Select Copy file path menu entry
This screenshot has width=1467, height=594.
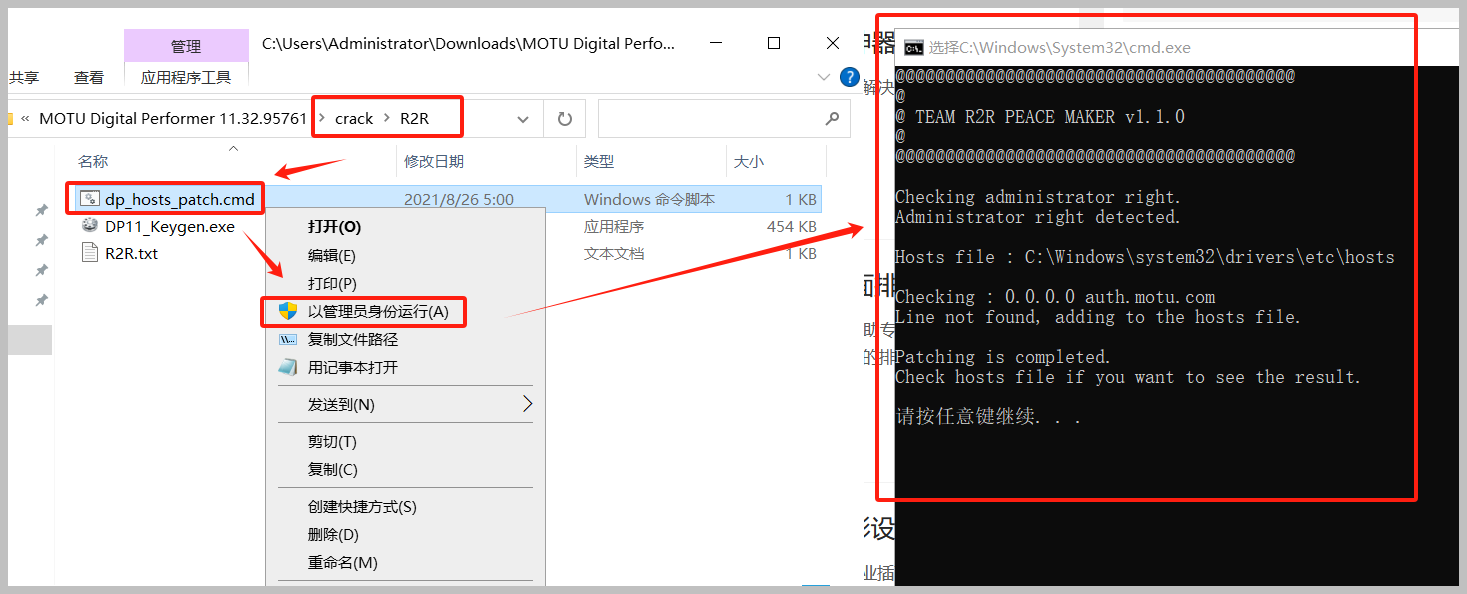pos(353,339)
